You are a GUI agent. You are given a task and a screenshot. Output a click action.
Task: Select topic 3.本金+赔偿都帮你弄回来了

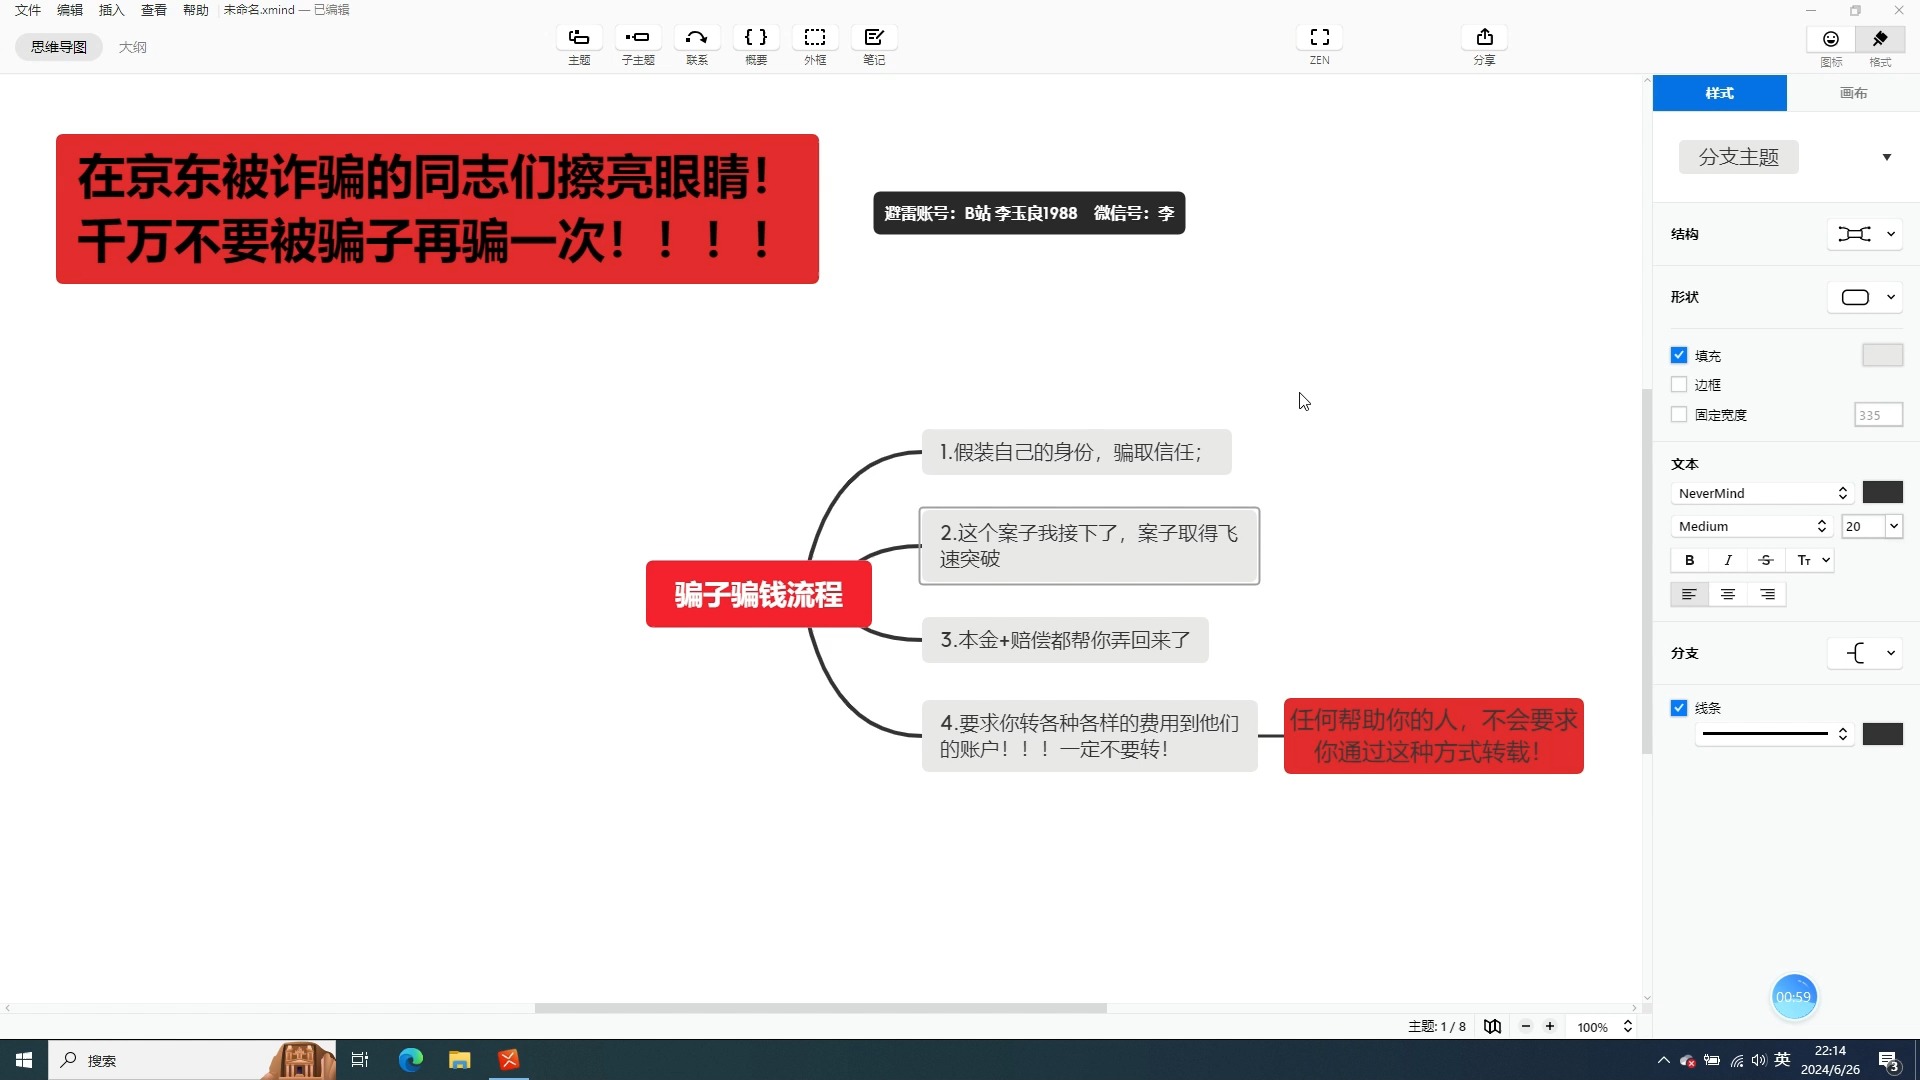pos(1065,640)
